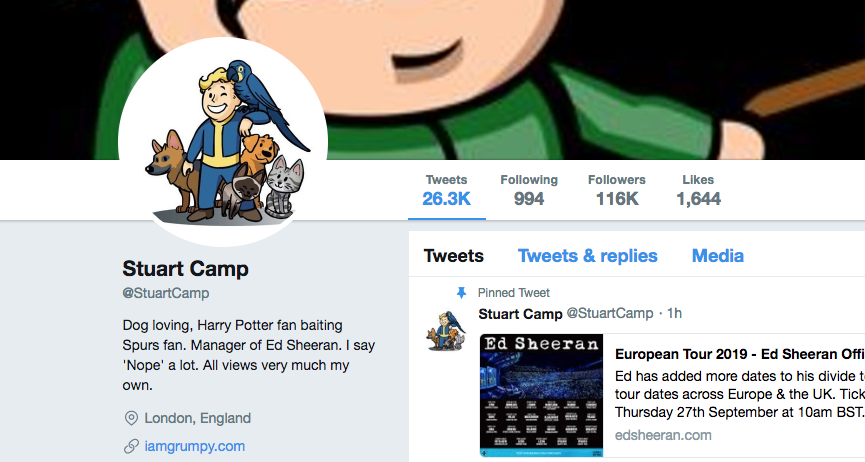Image resolution: width=865 pixels, height=462 pixels.
Task: Click Stuart Camp profile name heading
Action: [185, 269]
